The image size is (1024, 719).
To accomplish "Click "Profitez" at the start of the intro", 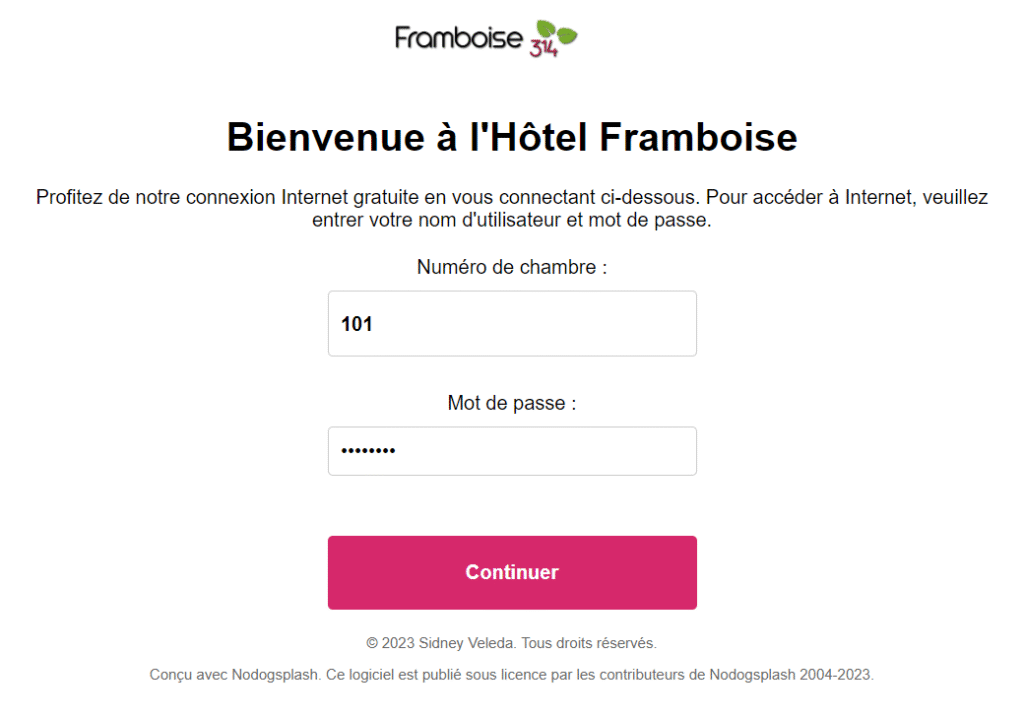I will (x=69, y=197).
